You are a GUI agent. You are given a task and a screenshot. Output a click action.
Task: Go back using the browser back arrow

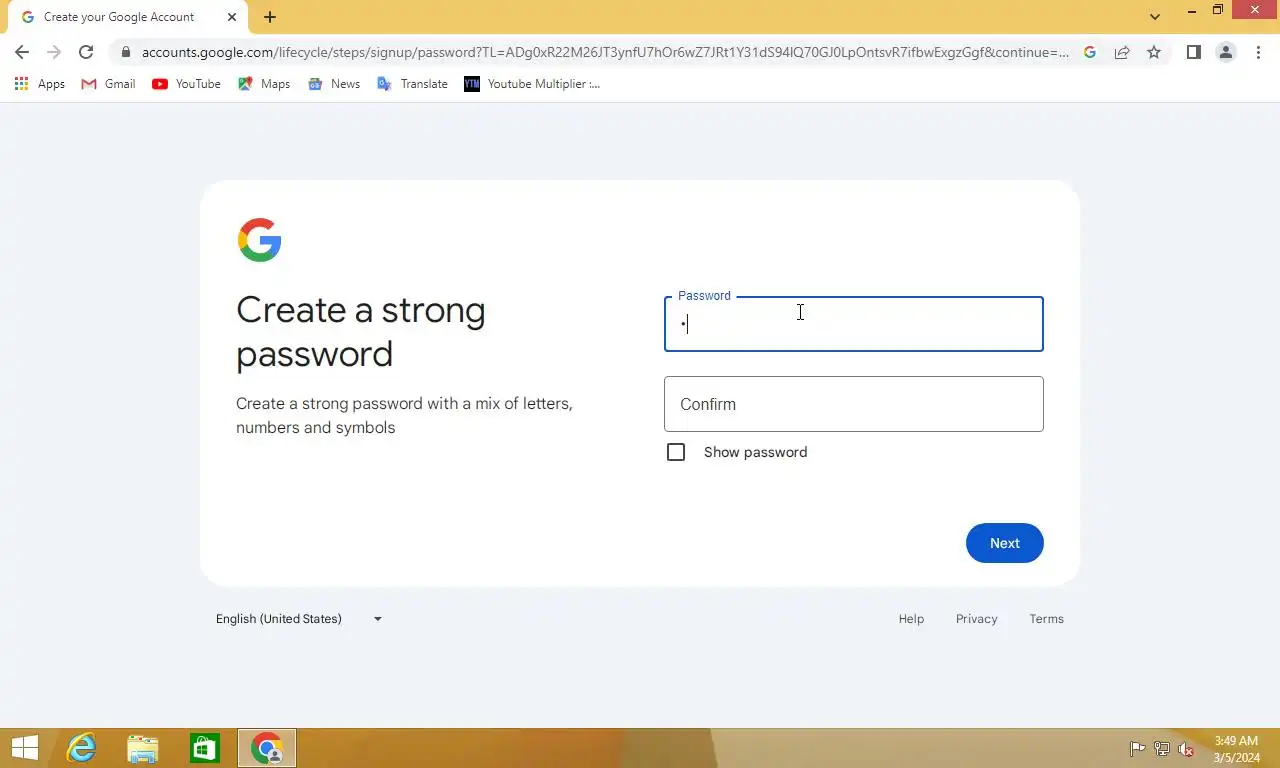22,52
